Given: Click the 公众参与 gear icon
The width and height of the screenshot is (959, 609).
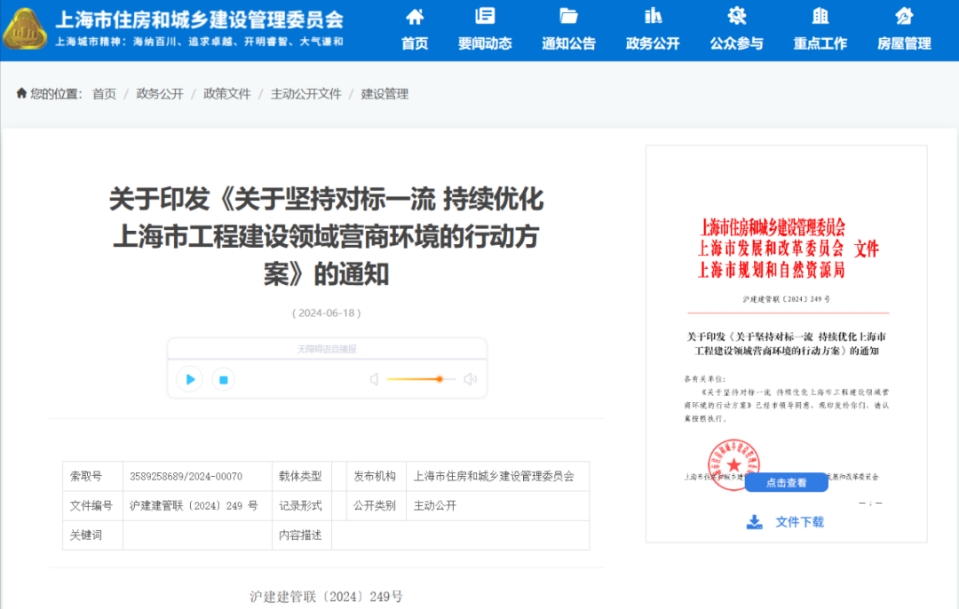Looking at the screenshot, I should [736, 17].
